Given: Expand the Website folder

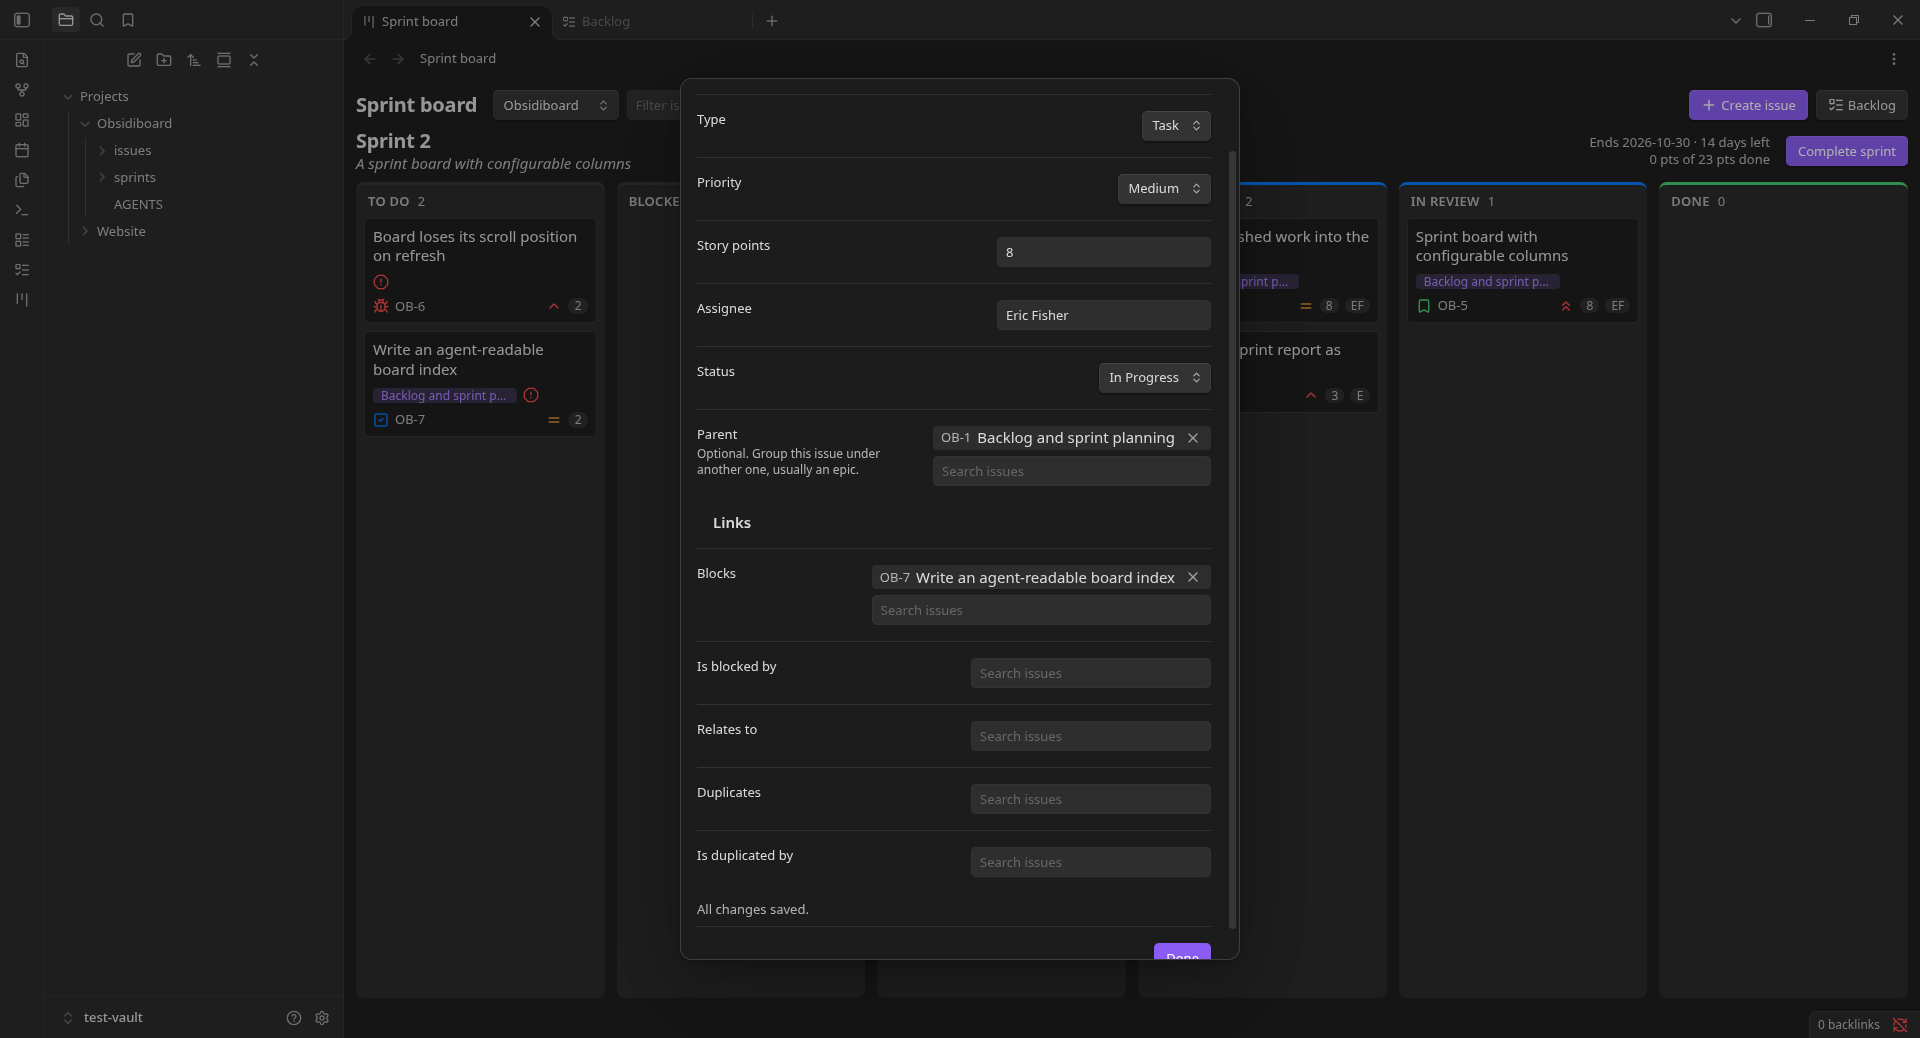Looking at the screenshot, I should (85, 231).
